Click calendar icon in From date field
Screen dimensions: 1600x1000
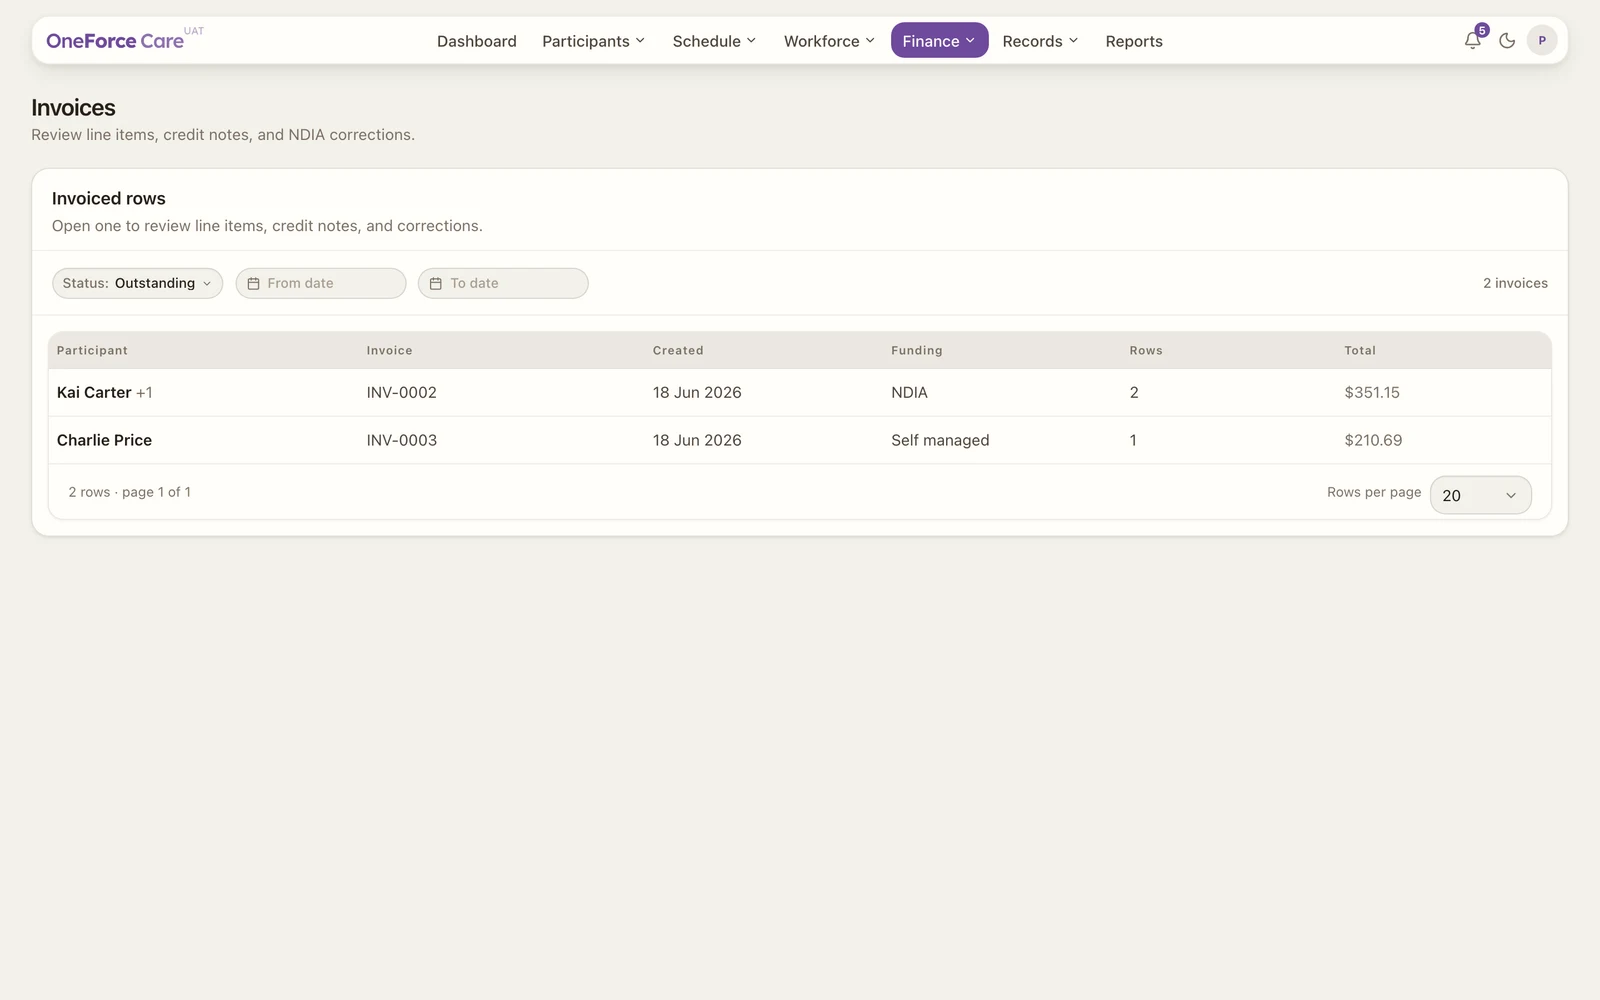(x=254, y=284)
